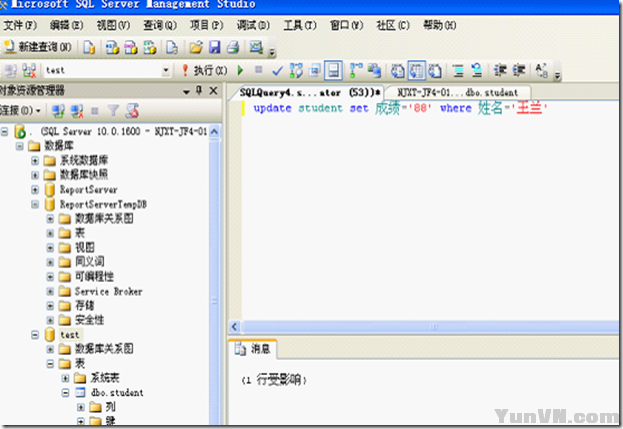Click the last icon on the Object Explorer toolbar
Screen dimensions: 623x429
point(132,111)
